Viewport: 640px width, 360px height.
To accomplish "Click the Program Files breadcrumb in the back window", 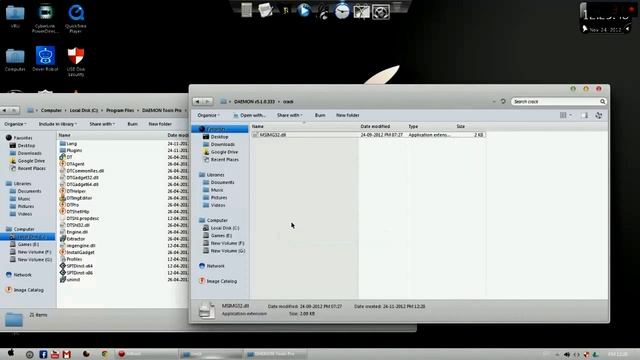I will tap(120, 111).
